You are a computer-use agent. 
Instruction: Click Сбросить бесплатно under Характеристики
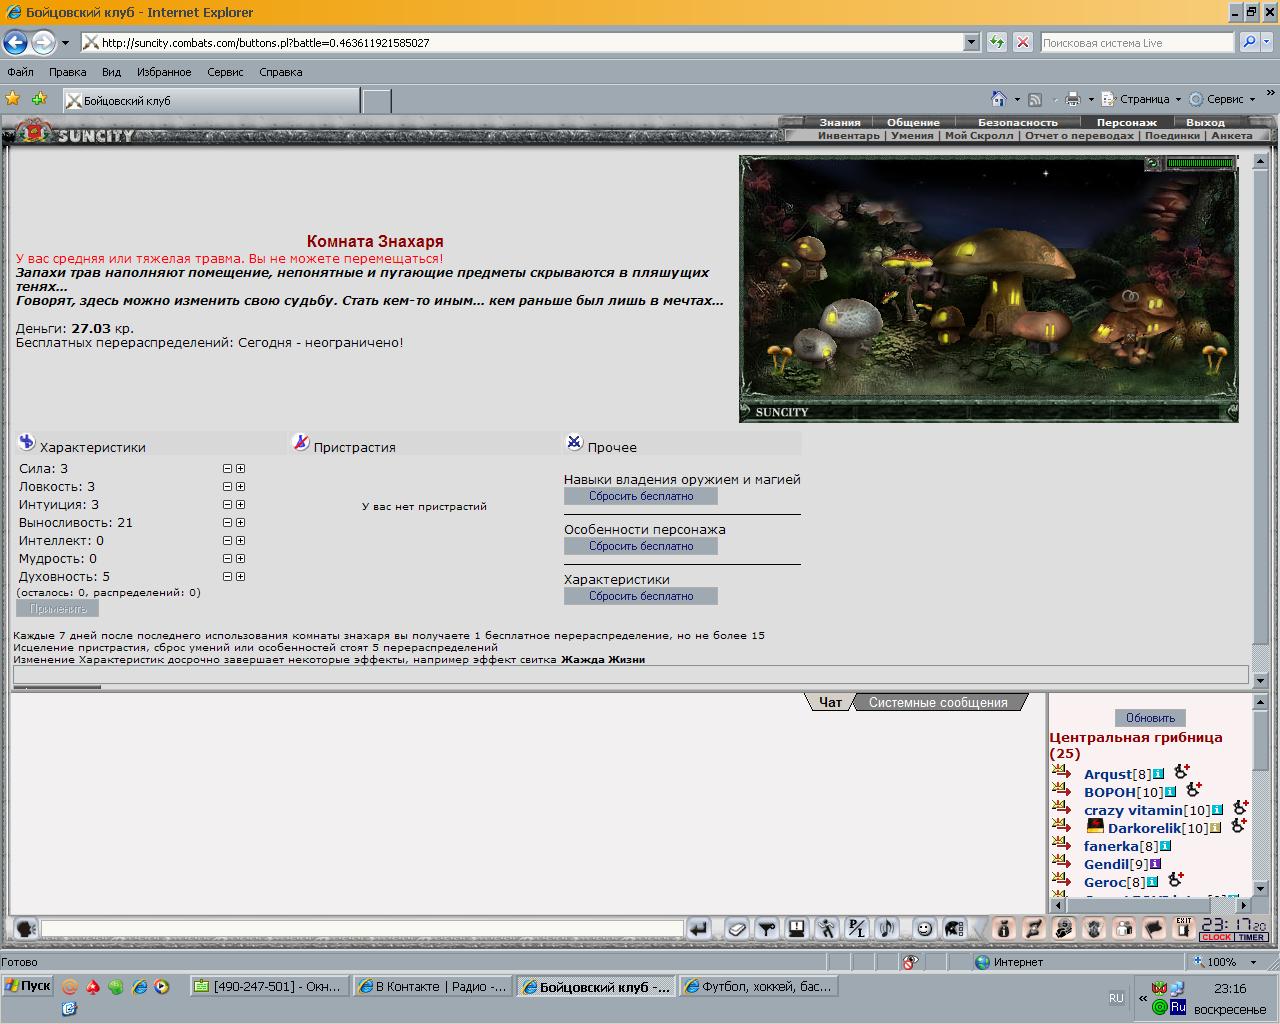coord(641,596)
